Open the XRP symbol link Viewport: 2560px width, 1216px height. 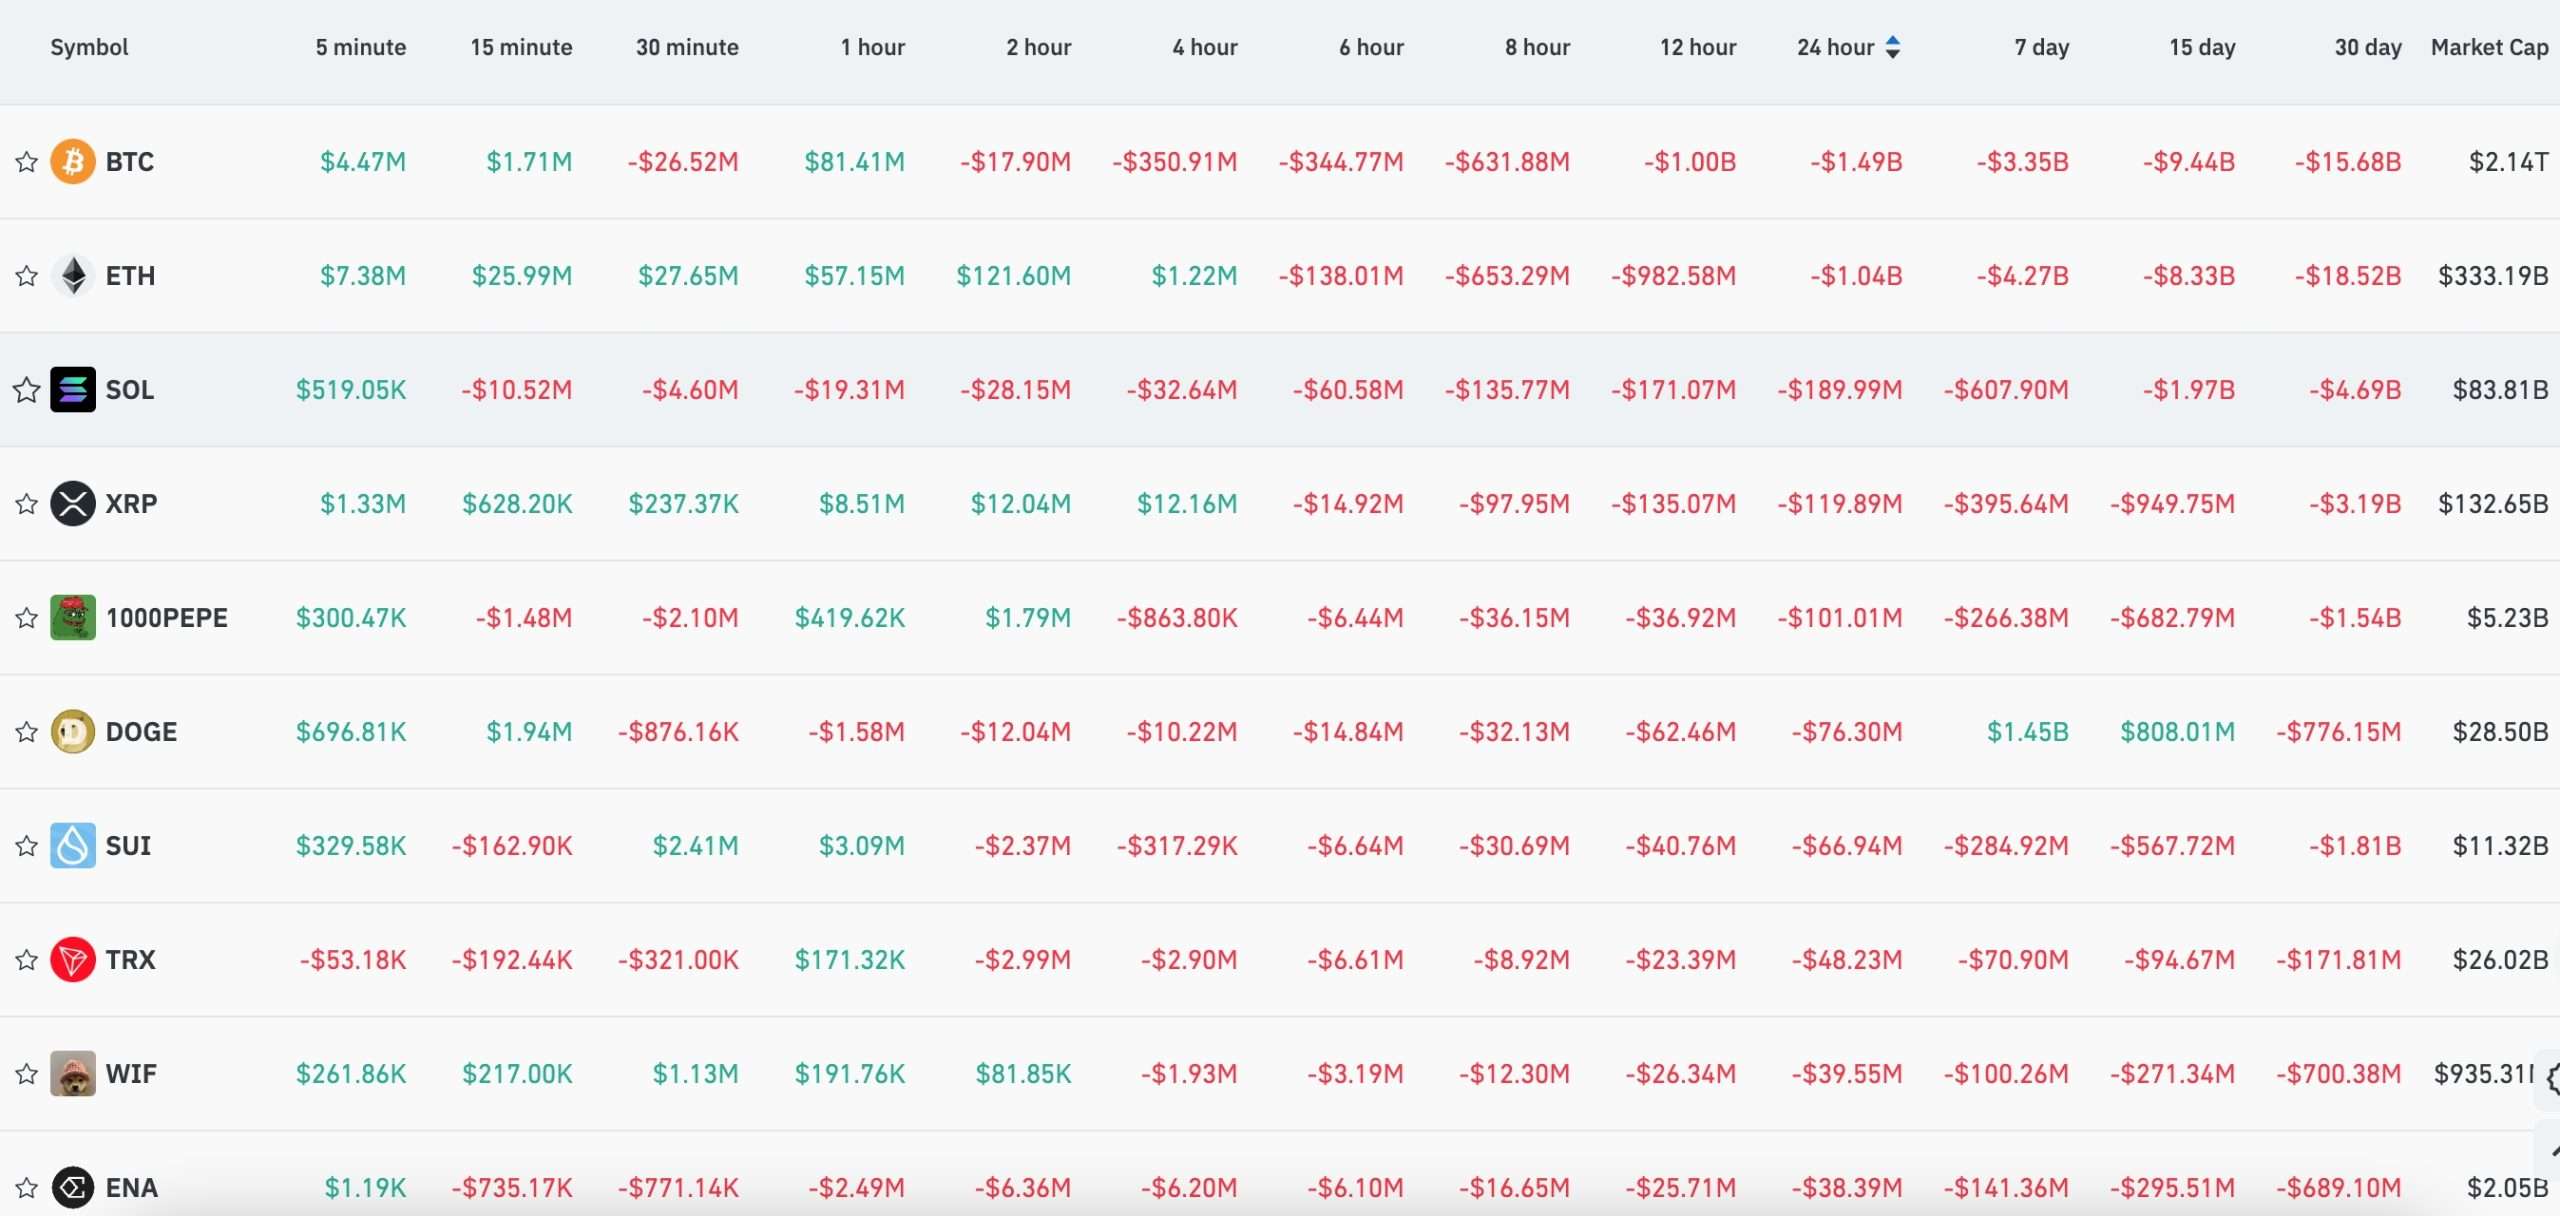pyautogui.click(x=131, y=503)
